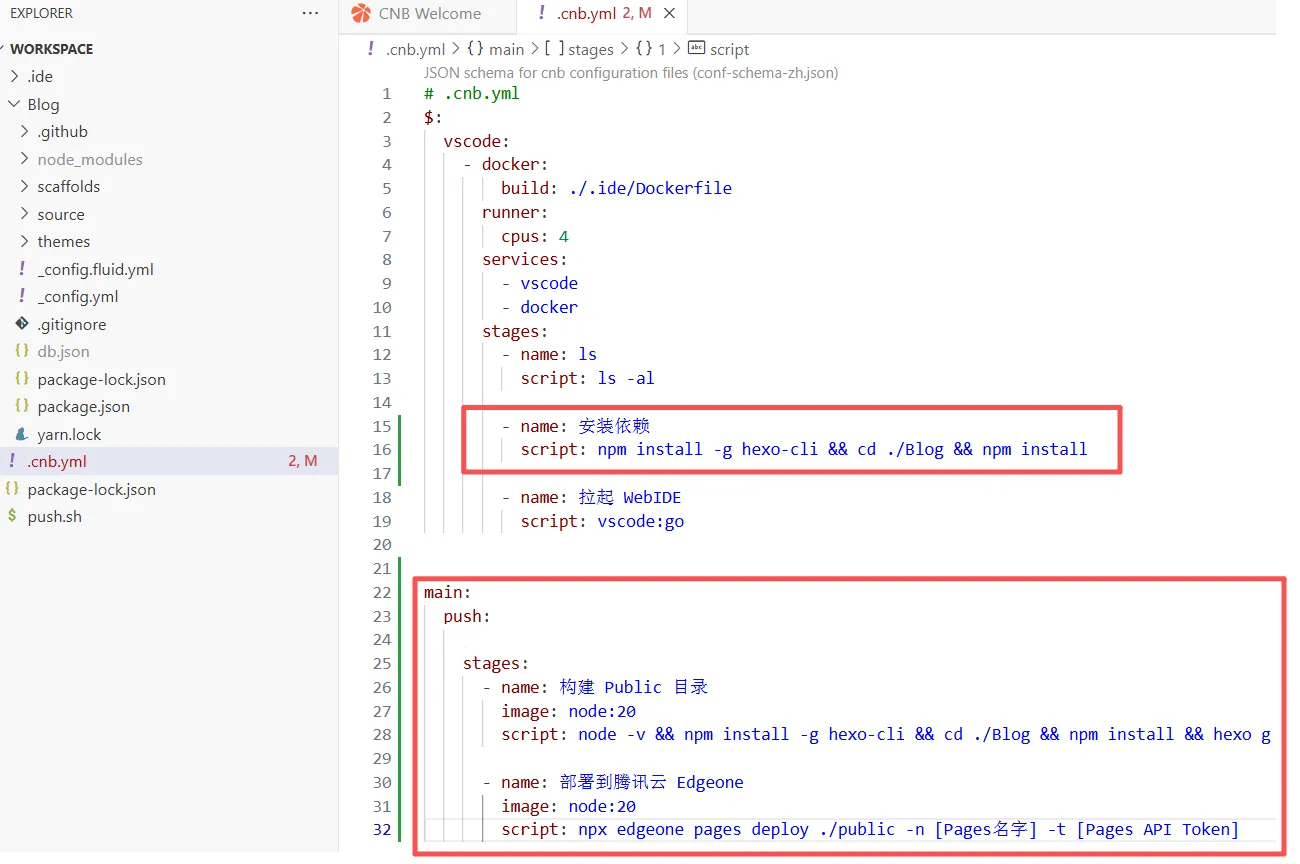Click the .cnb.yml breadcrumb segment
Image resolution: width=1300 pixels, height=864 pixels.
(x=416, y=49)
